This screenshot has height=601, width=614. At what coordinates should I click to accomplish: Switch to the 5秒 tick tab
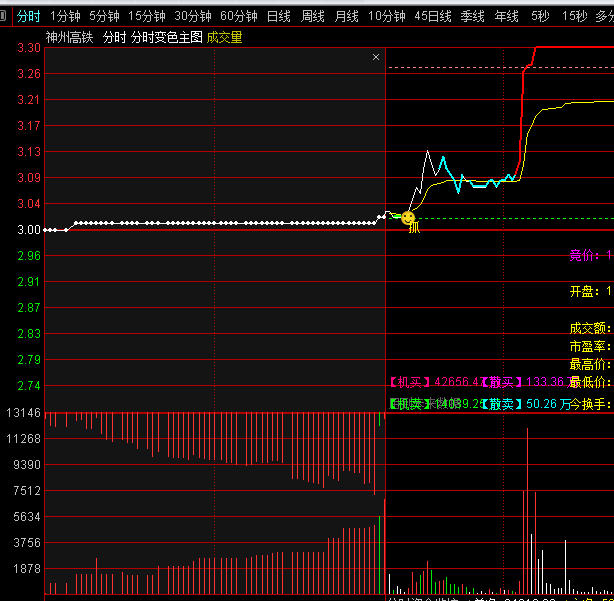click(540, 16)
